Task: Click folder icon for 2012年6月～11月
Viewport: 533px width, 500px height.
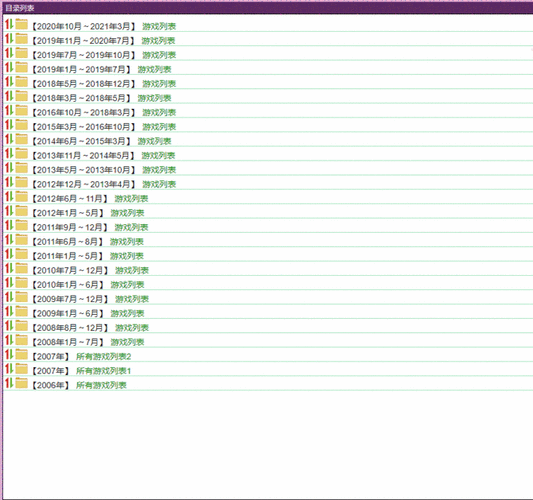Action: click(21, 197)
